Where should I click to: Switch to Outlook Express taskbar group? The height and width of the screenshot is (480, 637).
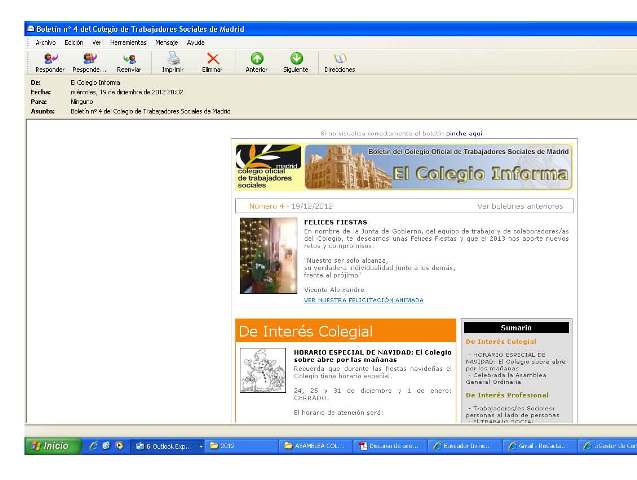tap(166, 446)
